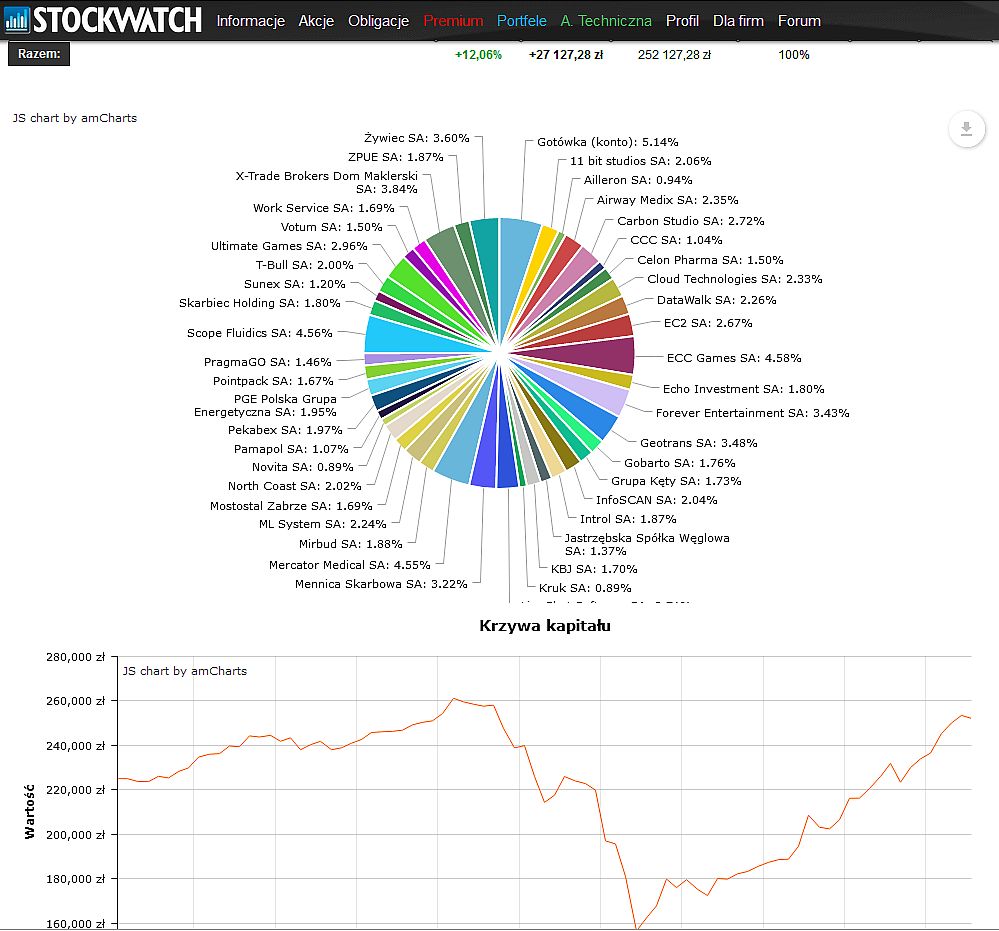
Task: Click the Celon Pharma SA: 1.50% label
Action: coord(710,260)
